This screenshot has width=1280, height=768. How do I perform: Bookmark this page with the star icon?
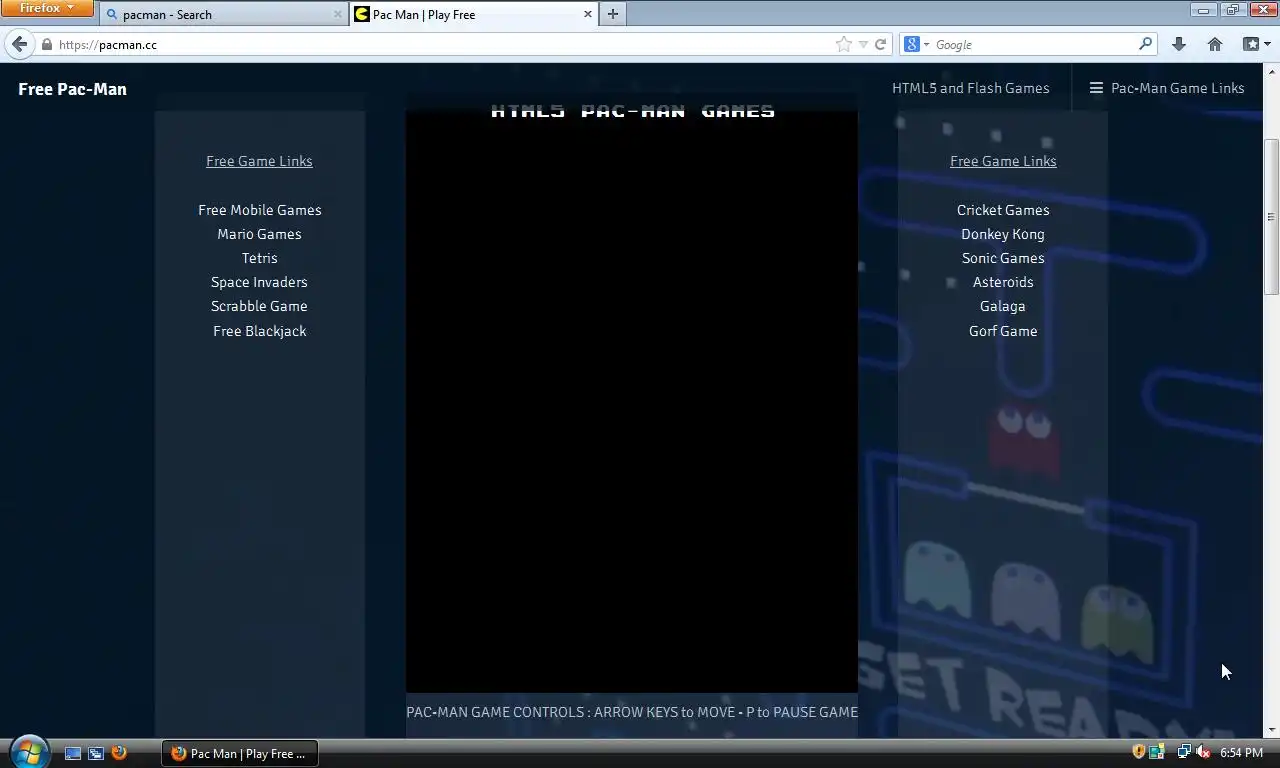point(844,44)
